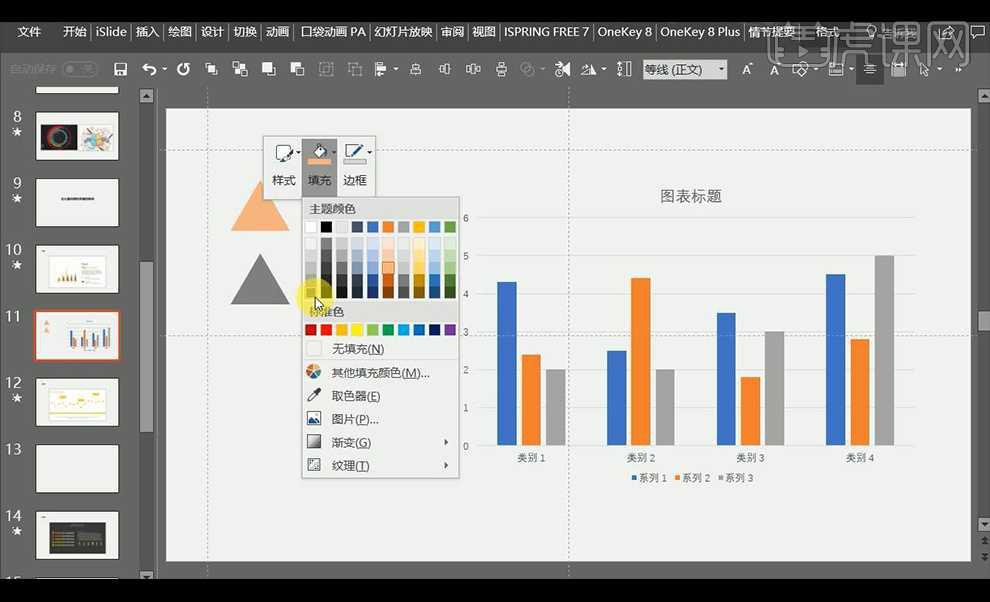
Task: Open the 样式 quick styles icon
Action: [282, 152]
